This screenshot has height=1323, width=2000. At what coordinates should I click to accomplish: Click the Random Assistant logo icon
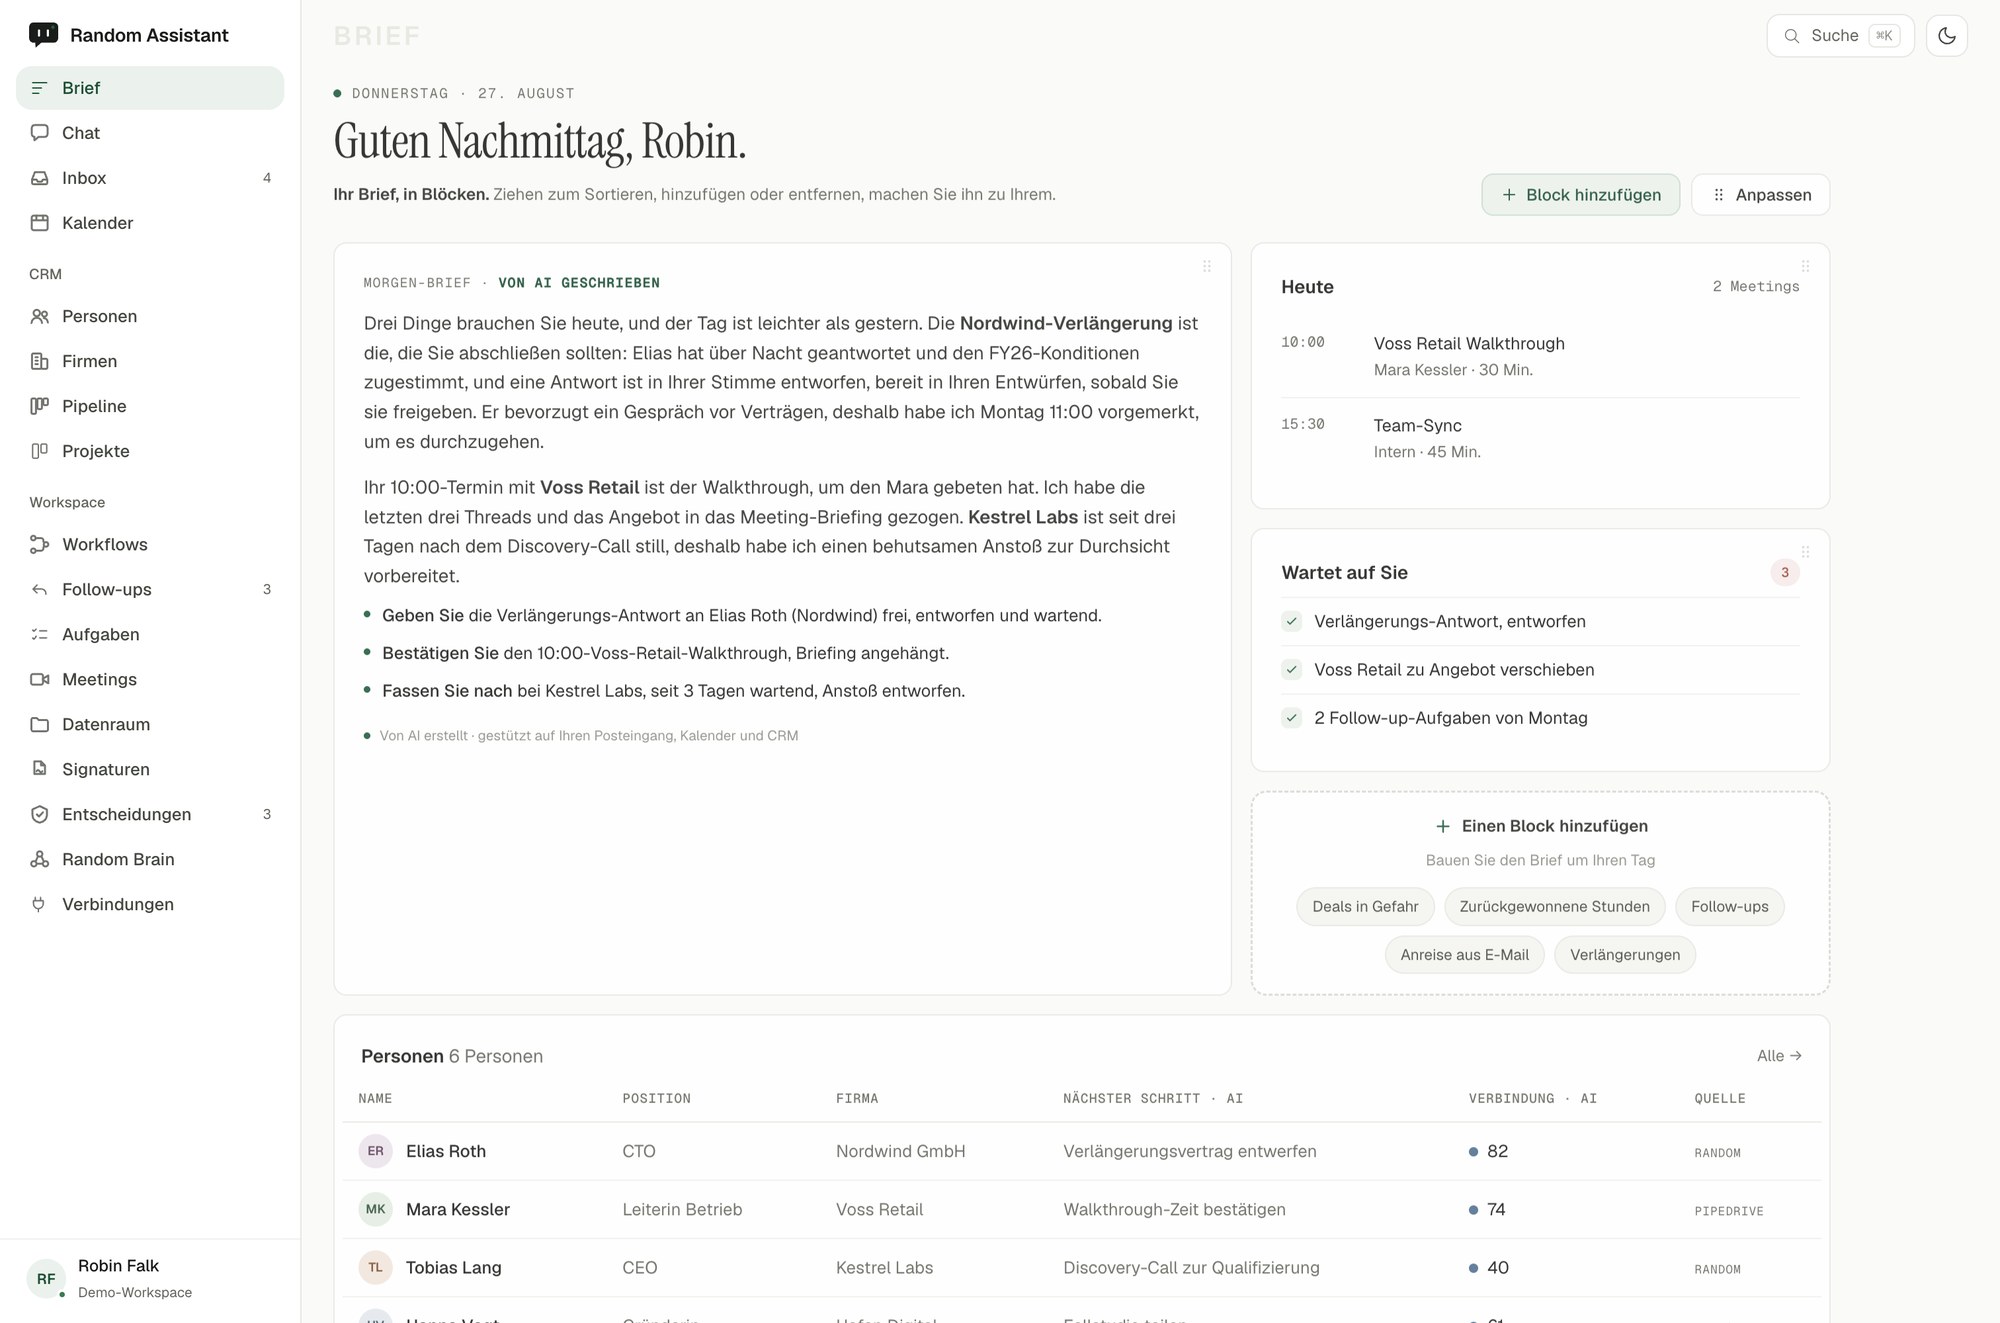43,35
